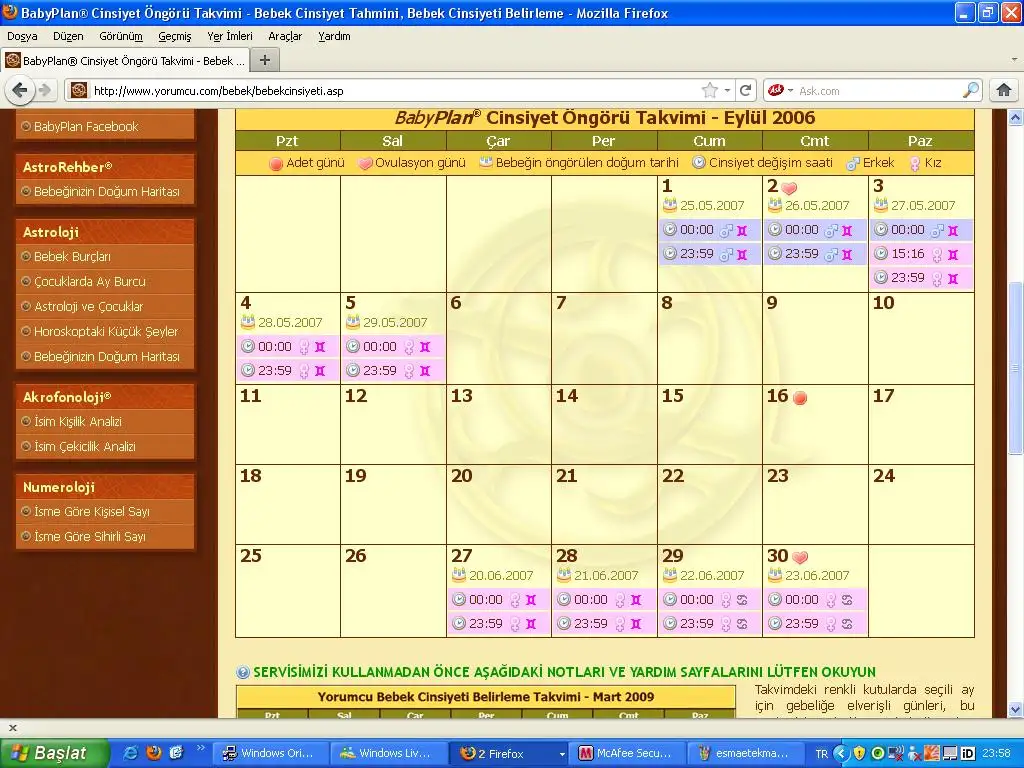Click the security shield tray icon
The image size is (1024, 768).
(859, 753)
